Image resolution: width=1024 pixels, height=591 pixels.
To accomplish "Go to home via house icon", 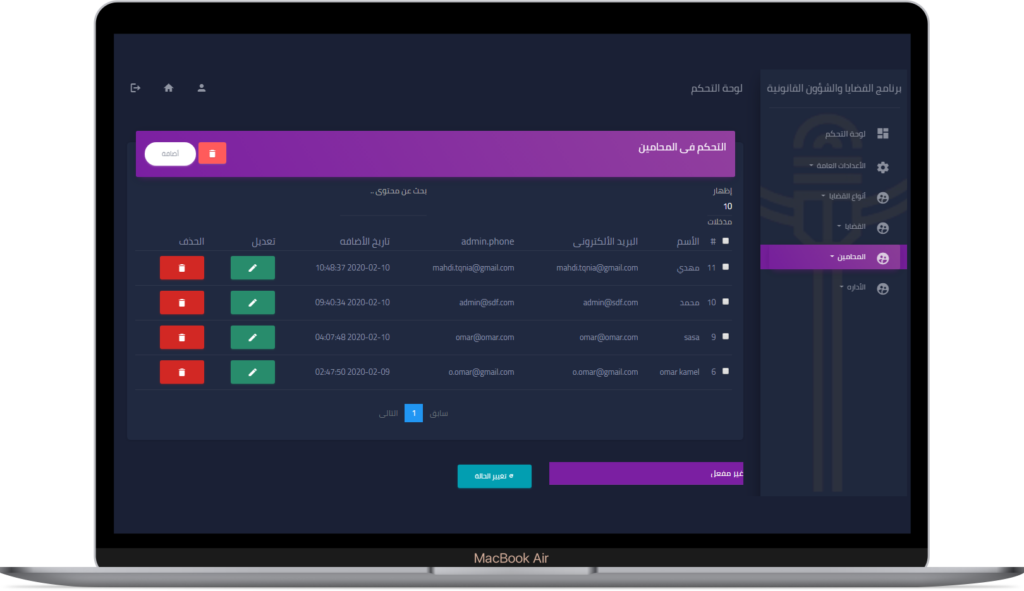I will [168, 88].
